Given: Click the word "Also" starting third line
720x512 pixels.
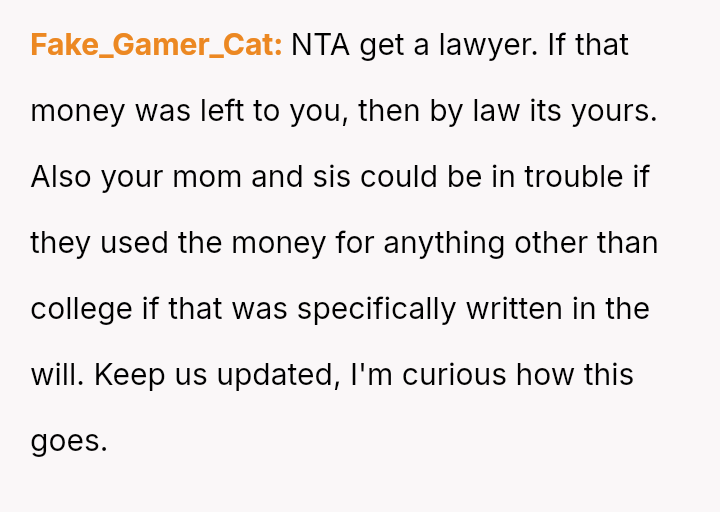Looking at the screenshot, I should point(62,177).
